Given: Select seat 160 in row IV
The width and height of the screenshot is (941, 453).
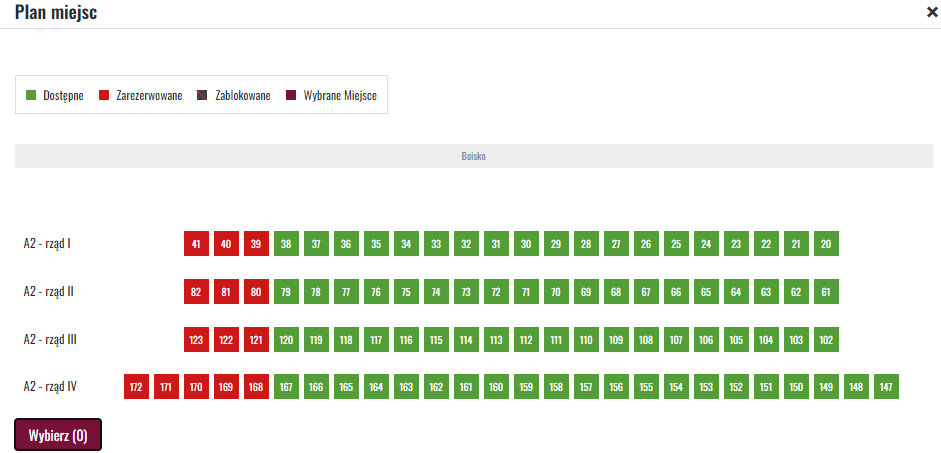Looking at the screenshot, I should 496,386.
